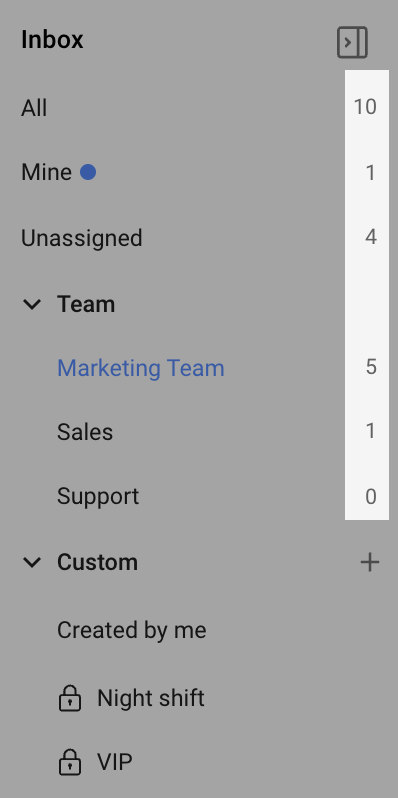Collapse the Custom section chevron
This screenshot has width=398, height=798.
point(33,562)
